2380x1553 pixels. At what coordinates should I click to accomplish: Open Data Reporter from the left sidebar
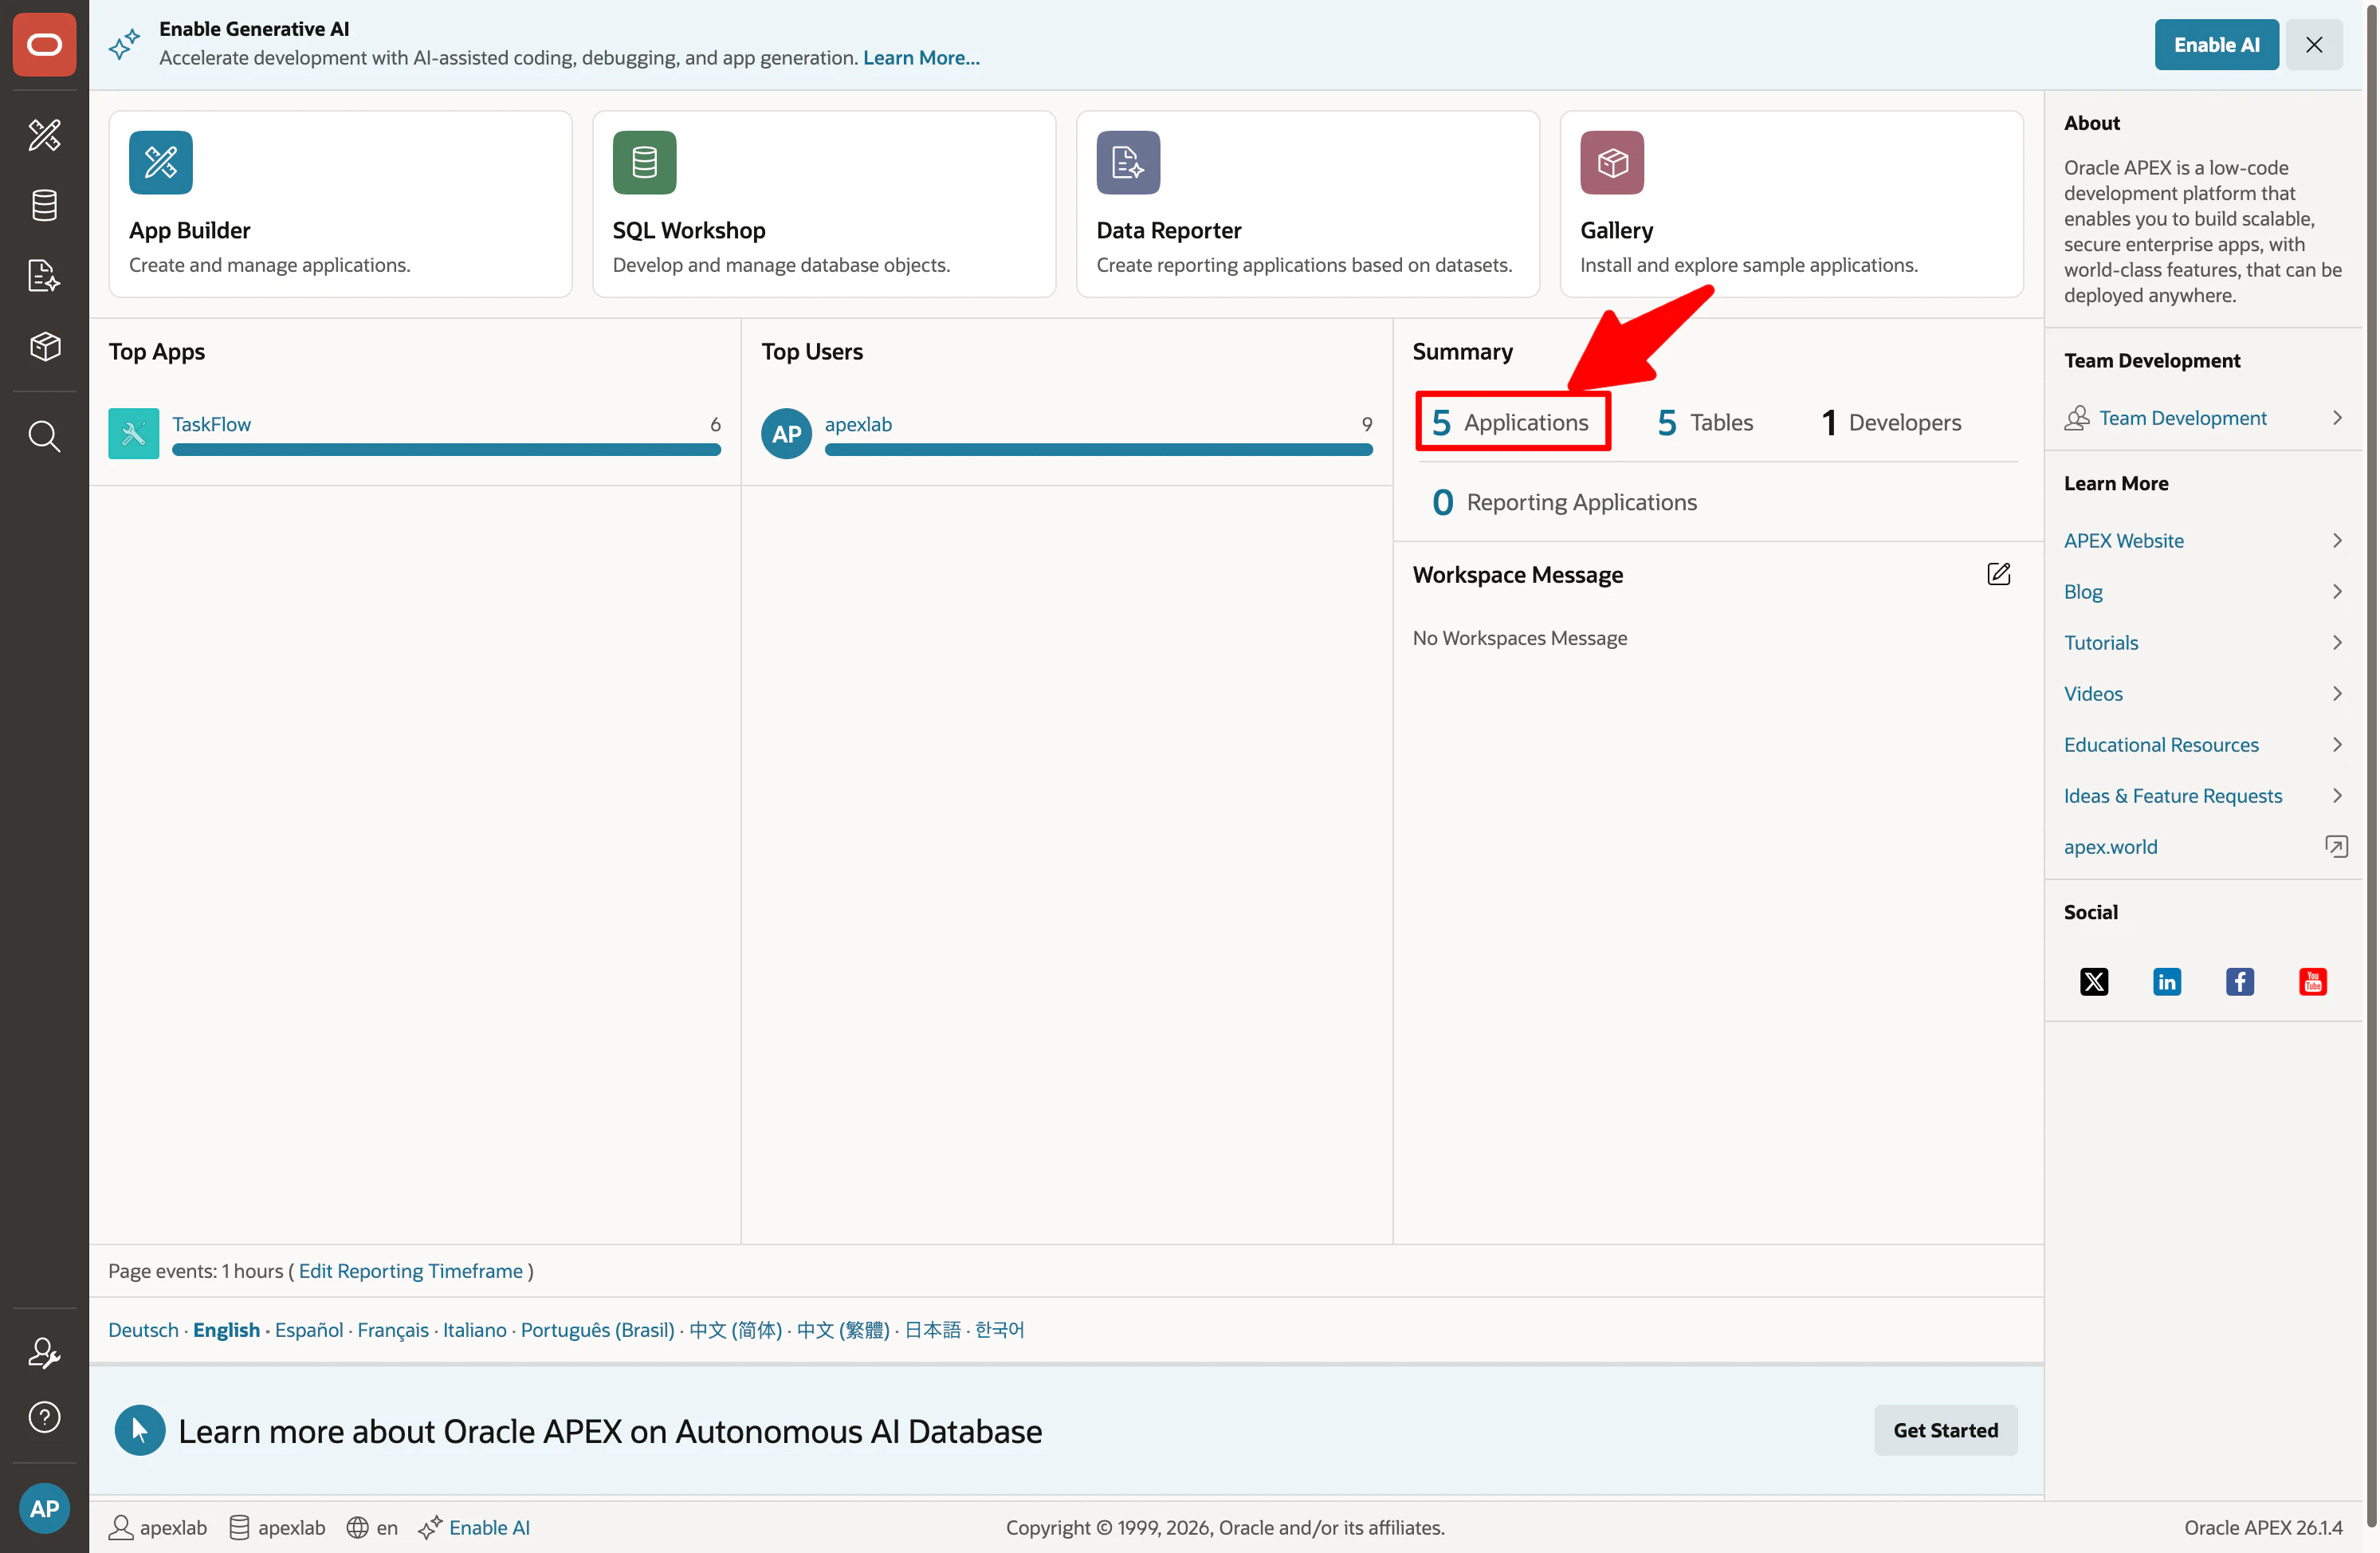[44, 275]
